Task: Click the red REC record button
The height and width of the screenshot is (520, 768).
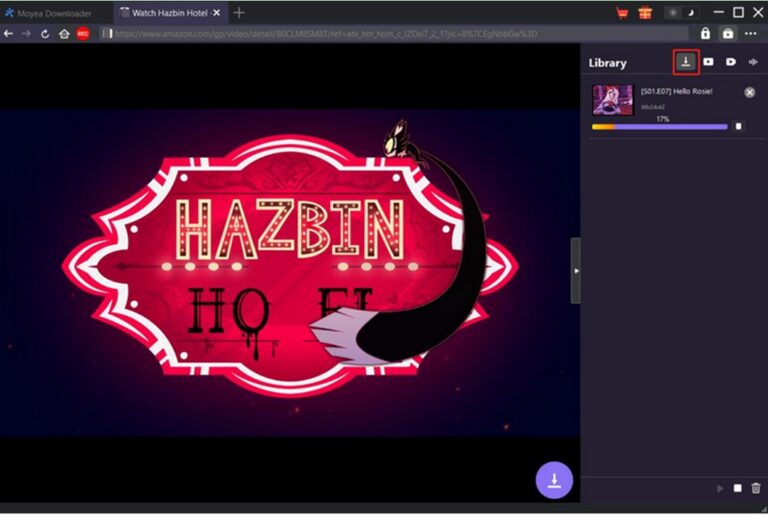Action: [83, 34]
